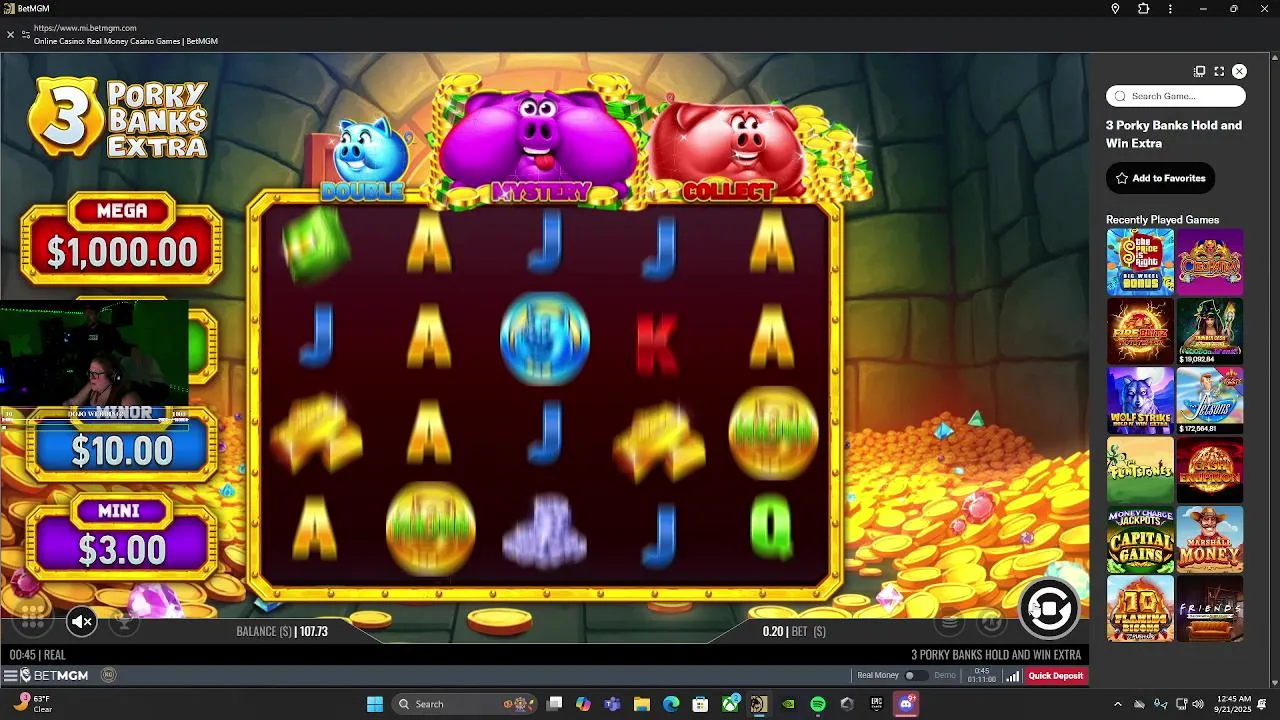Unmute the game sound speaker icon
Viewport: 1280px width, 720px height.
pos(82,622)
